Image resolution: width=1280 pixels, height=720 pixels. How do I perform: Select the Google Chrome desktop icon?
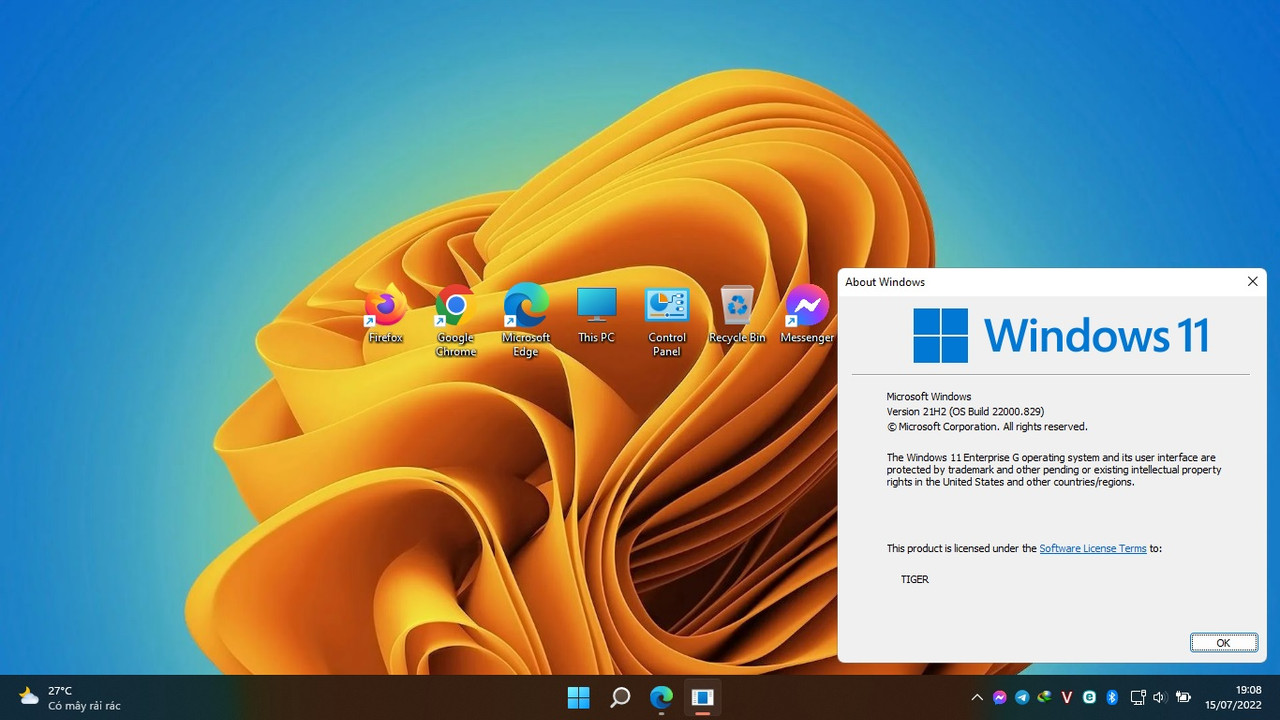(455, 321)
